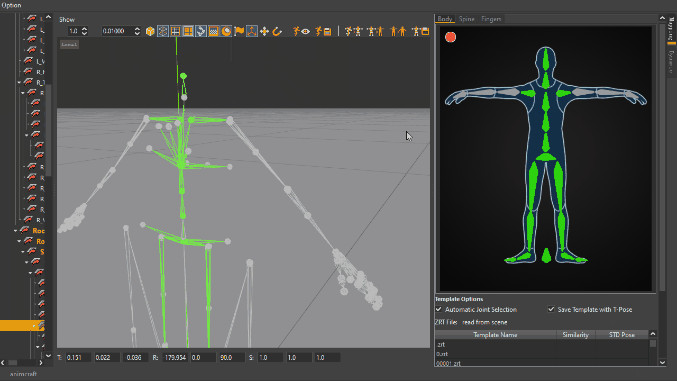The height and width of the screenshot is (381, 677).
Task: Collapse the Roc tree node arrow
Action: [x=16, y=231]
